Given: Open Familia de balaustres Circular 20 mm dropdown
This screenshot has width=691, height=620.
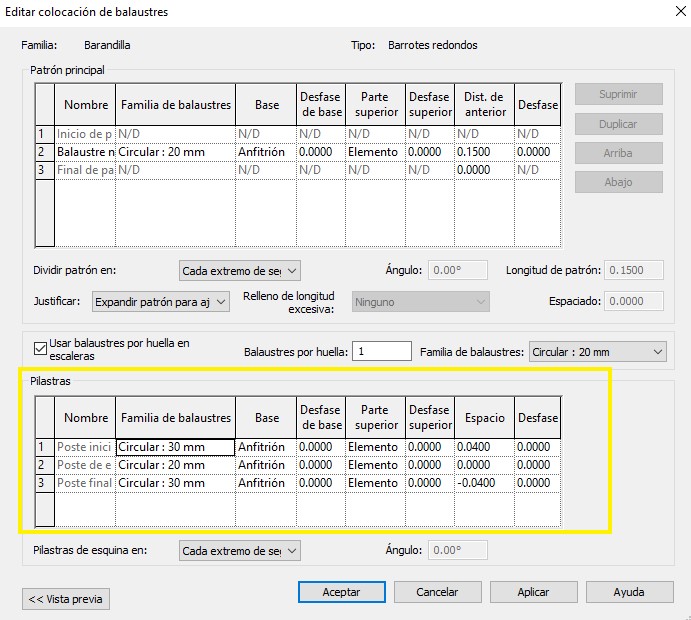Looking at the screenshot, I should click(x=597, y=352).
